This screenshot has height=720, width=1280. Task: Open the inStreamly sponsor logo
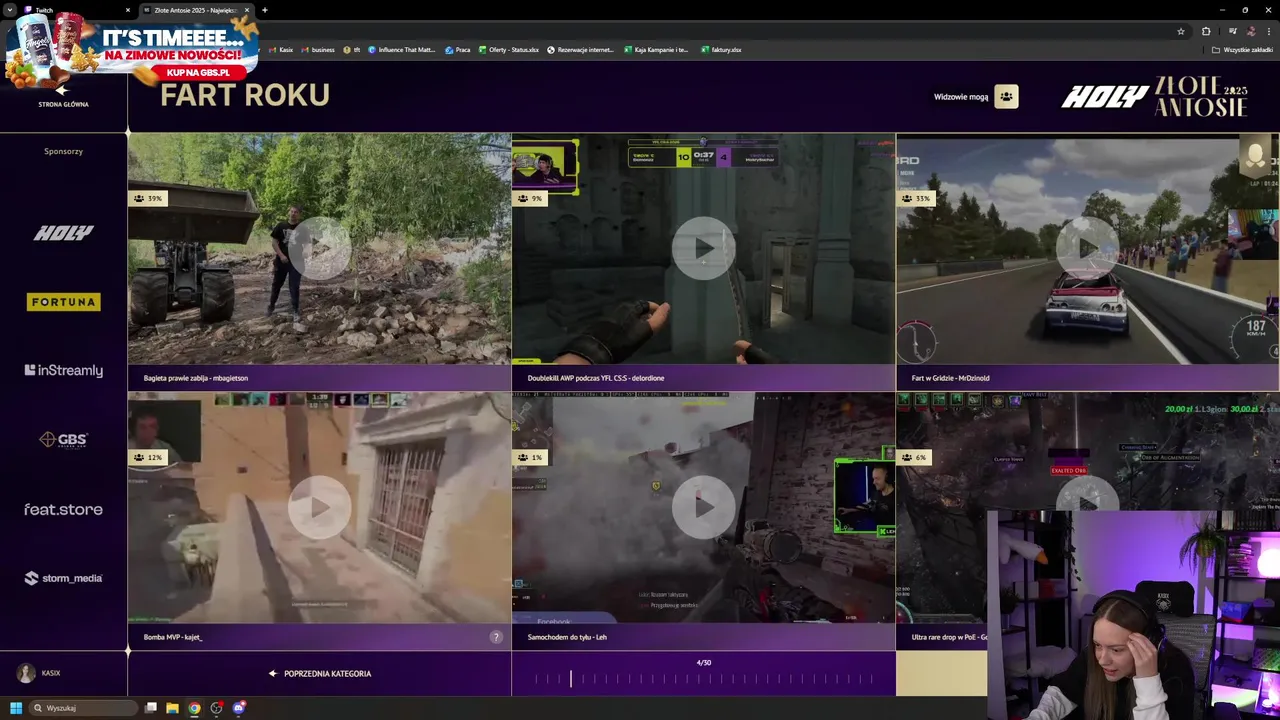63,370
